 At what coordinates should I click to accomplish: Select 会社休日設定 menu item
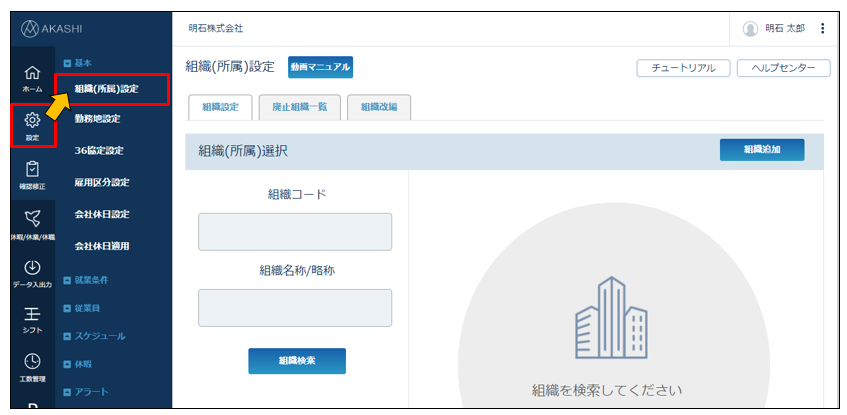102,215
